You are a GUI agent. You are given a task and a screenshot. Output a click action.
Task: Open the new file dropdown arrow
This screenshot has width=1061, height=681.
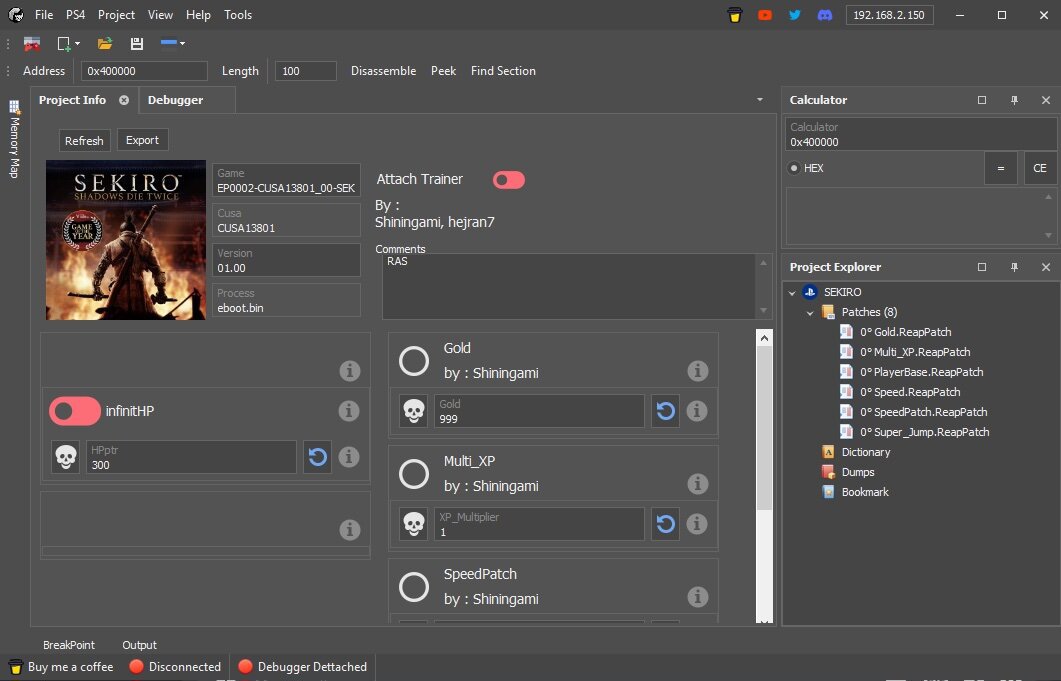click(78, 43)
